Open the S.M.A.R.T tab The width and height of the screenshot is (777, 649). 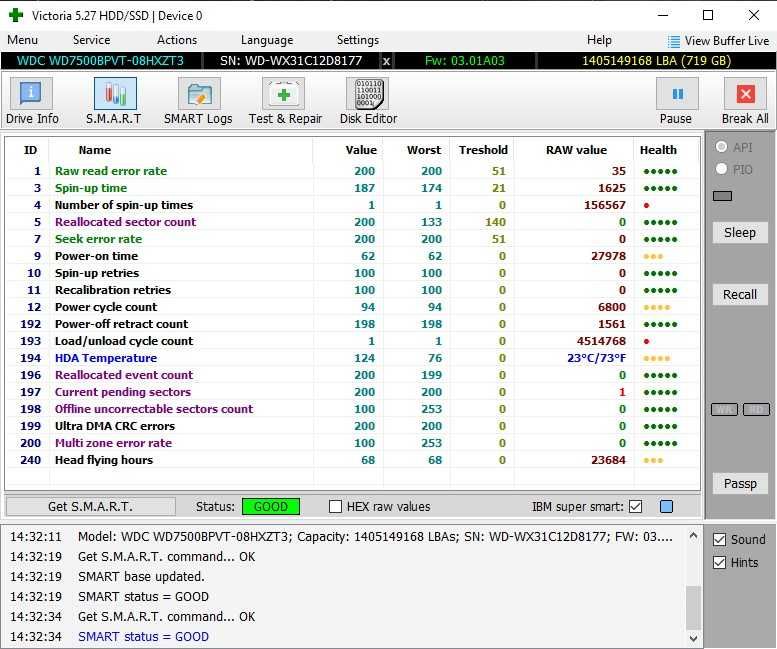(114, 102)
